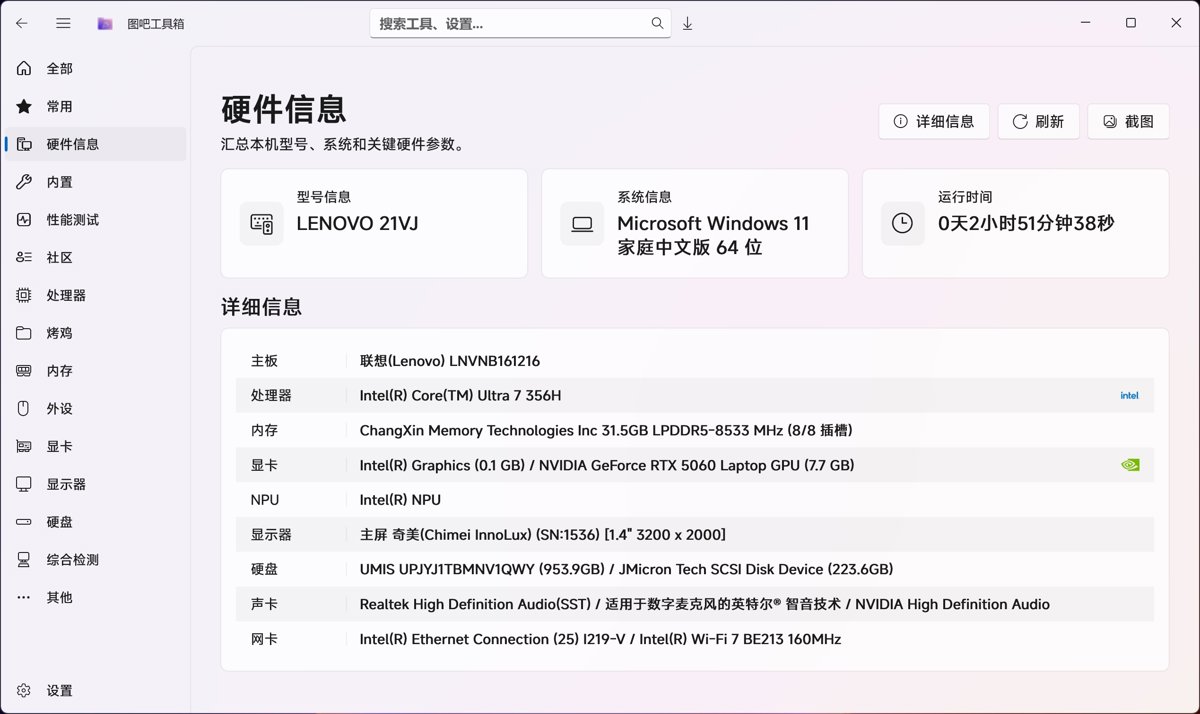The image size is (1200, 714).
Task: Click the 声卡 row label
Action: click(264, 604)
